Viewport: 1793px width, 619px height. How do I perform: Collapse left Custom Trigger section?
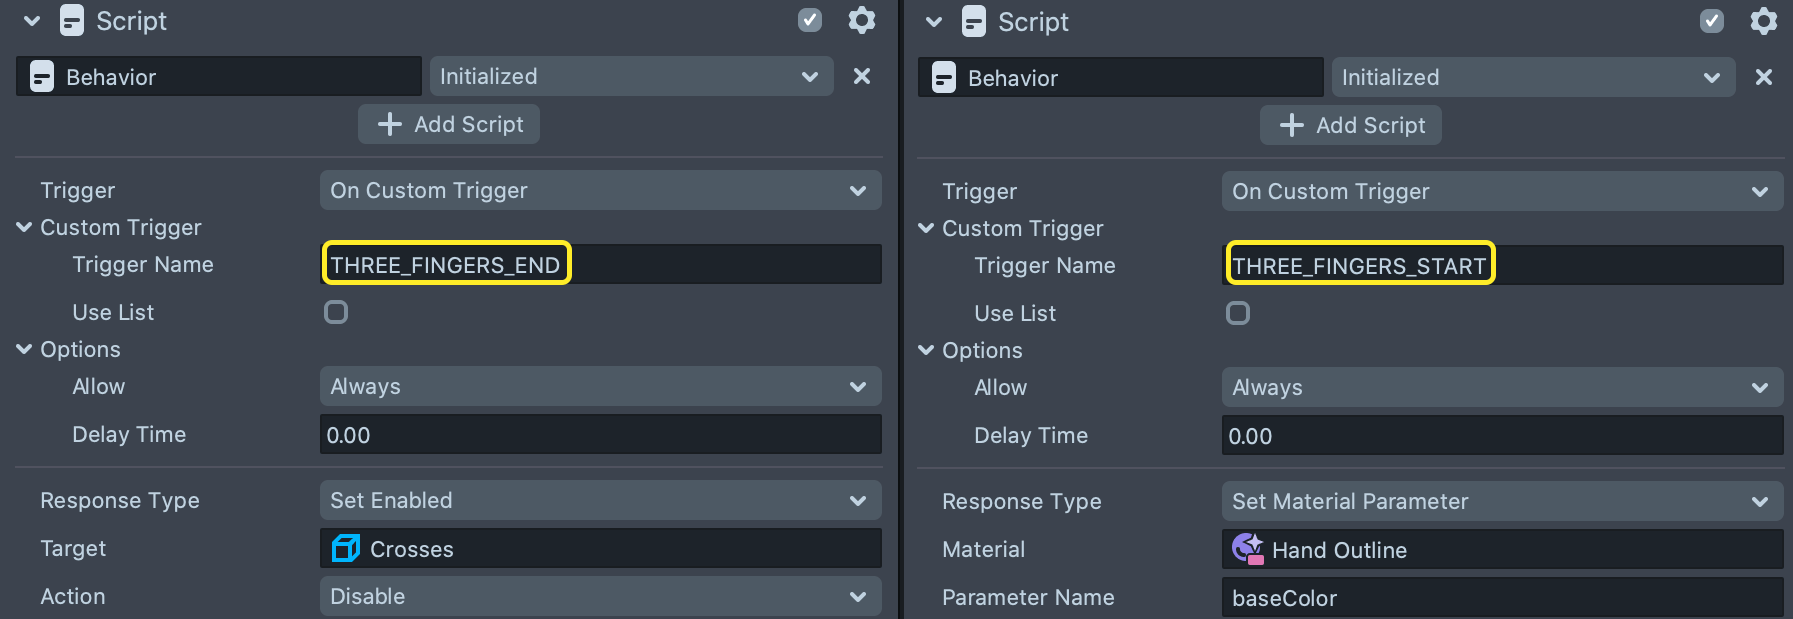click(25, 228)
